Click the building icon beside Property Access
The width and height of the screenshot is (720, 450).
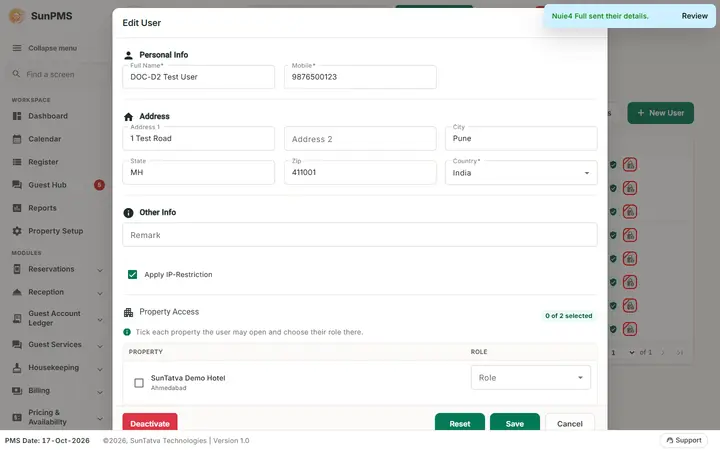click(129, 312)
